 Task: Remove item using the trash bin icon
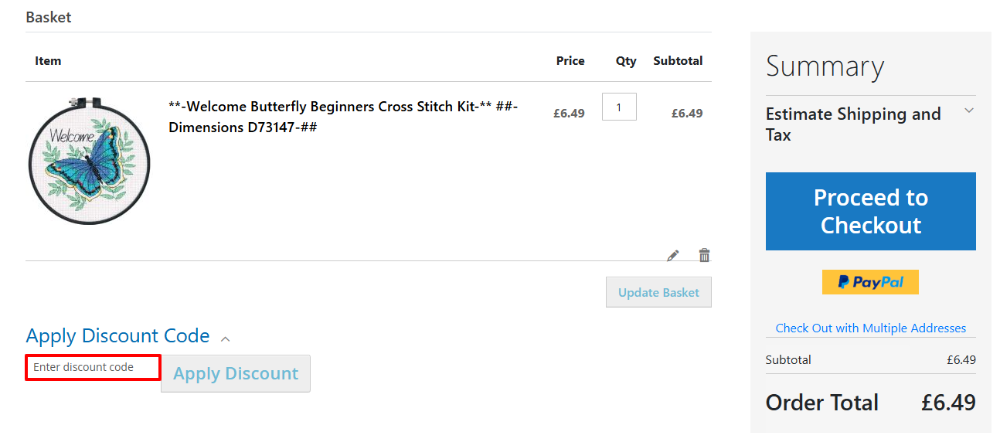pyautogui.click(x=704, y=255)
